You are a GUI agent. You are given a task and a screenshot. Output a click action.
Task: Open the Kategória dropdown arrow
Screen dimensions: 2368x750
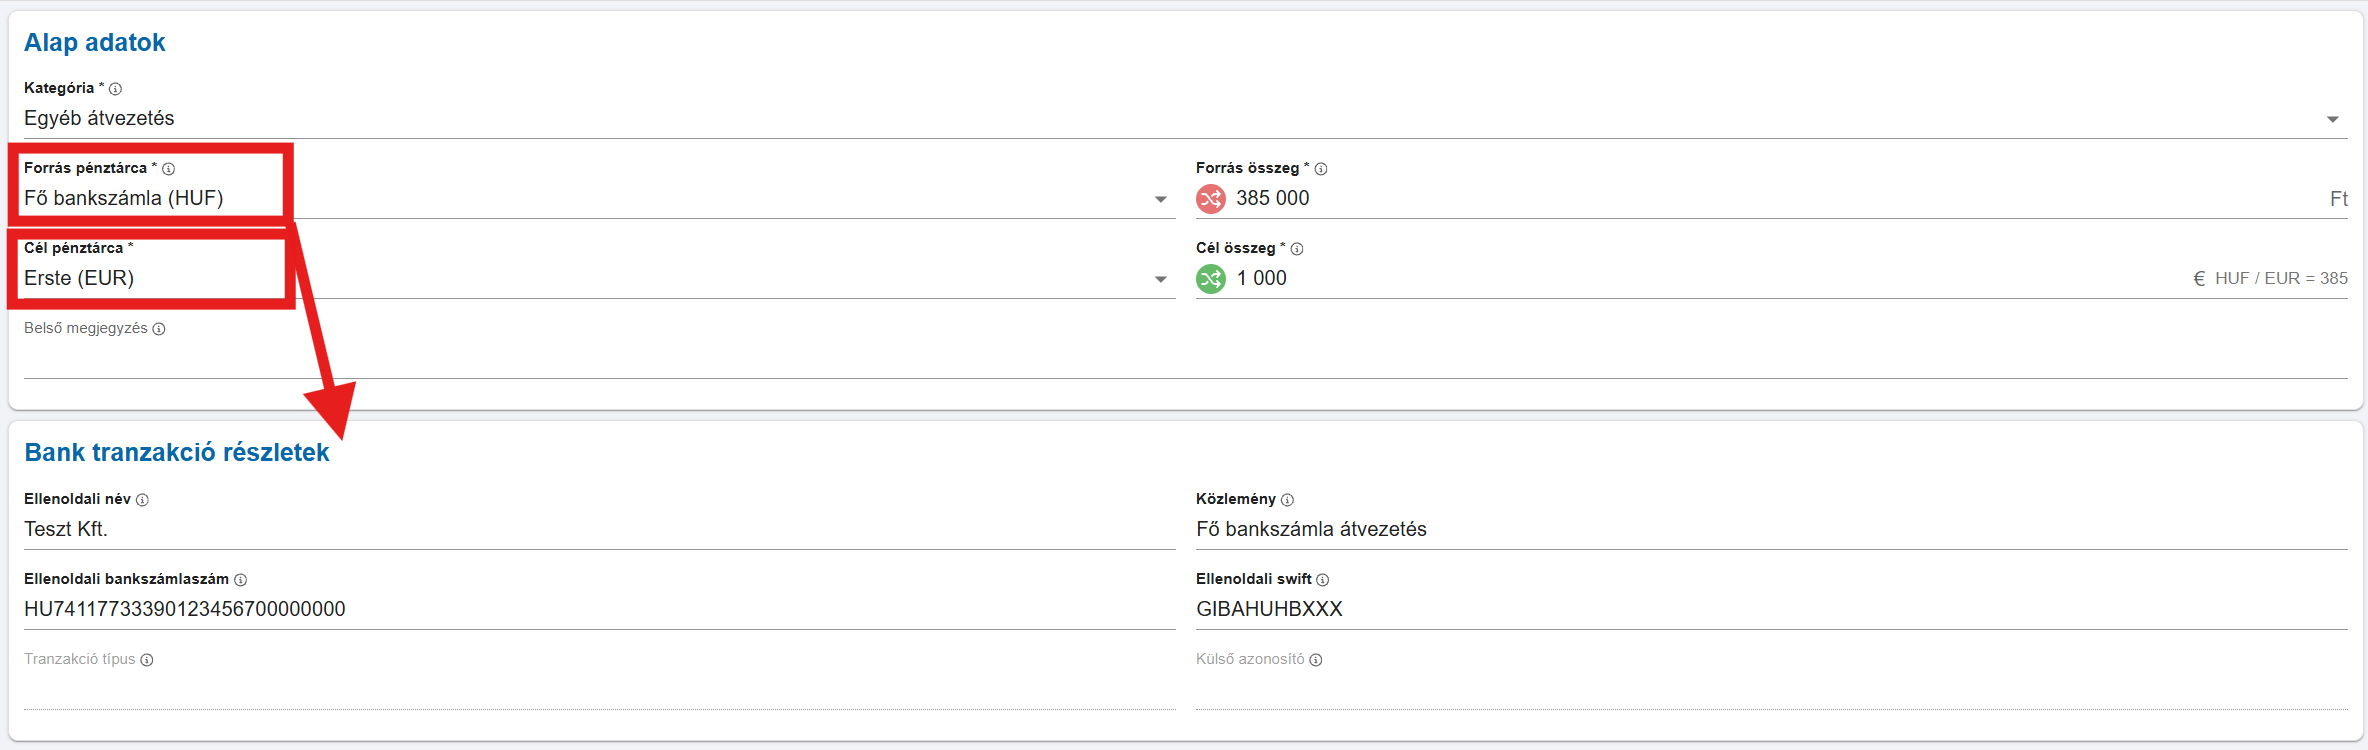coord(2333,119)
